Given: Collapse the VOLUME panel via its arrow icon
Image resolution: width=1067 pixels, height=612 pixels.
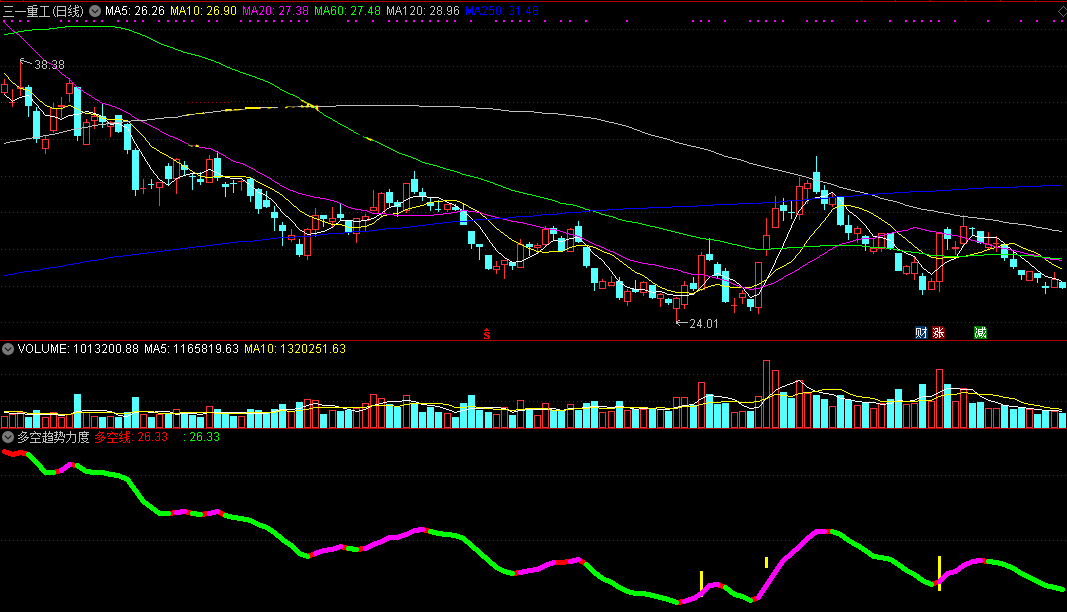Looking at the screenshot, I should click(x=8, y=349).
